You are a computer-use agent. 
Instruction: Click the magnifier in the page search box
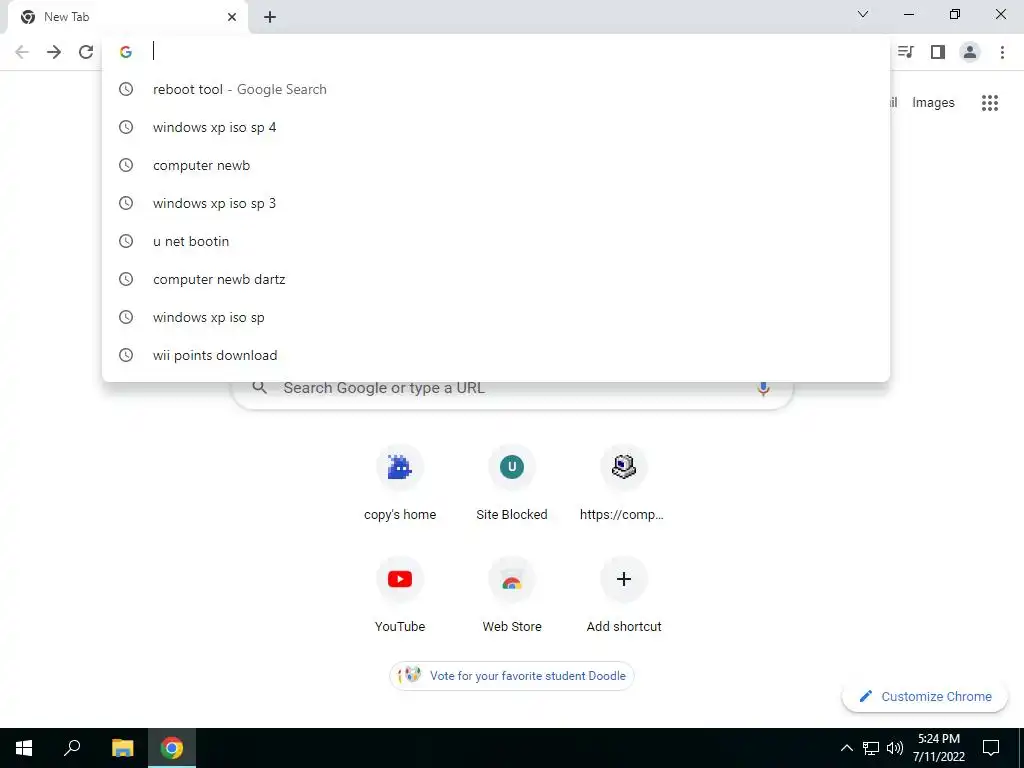259,387
